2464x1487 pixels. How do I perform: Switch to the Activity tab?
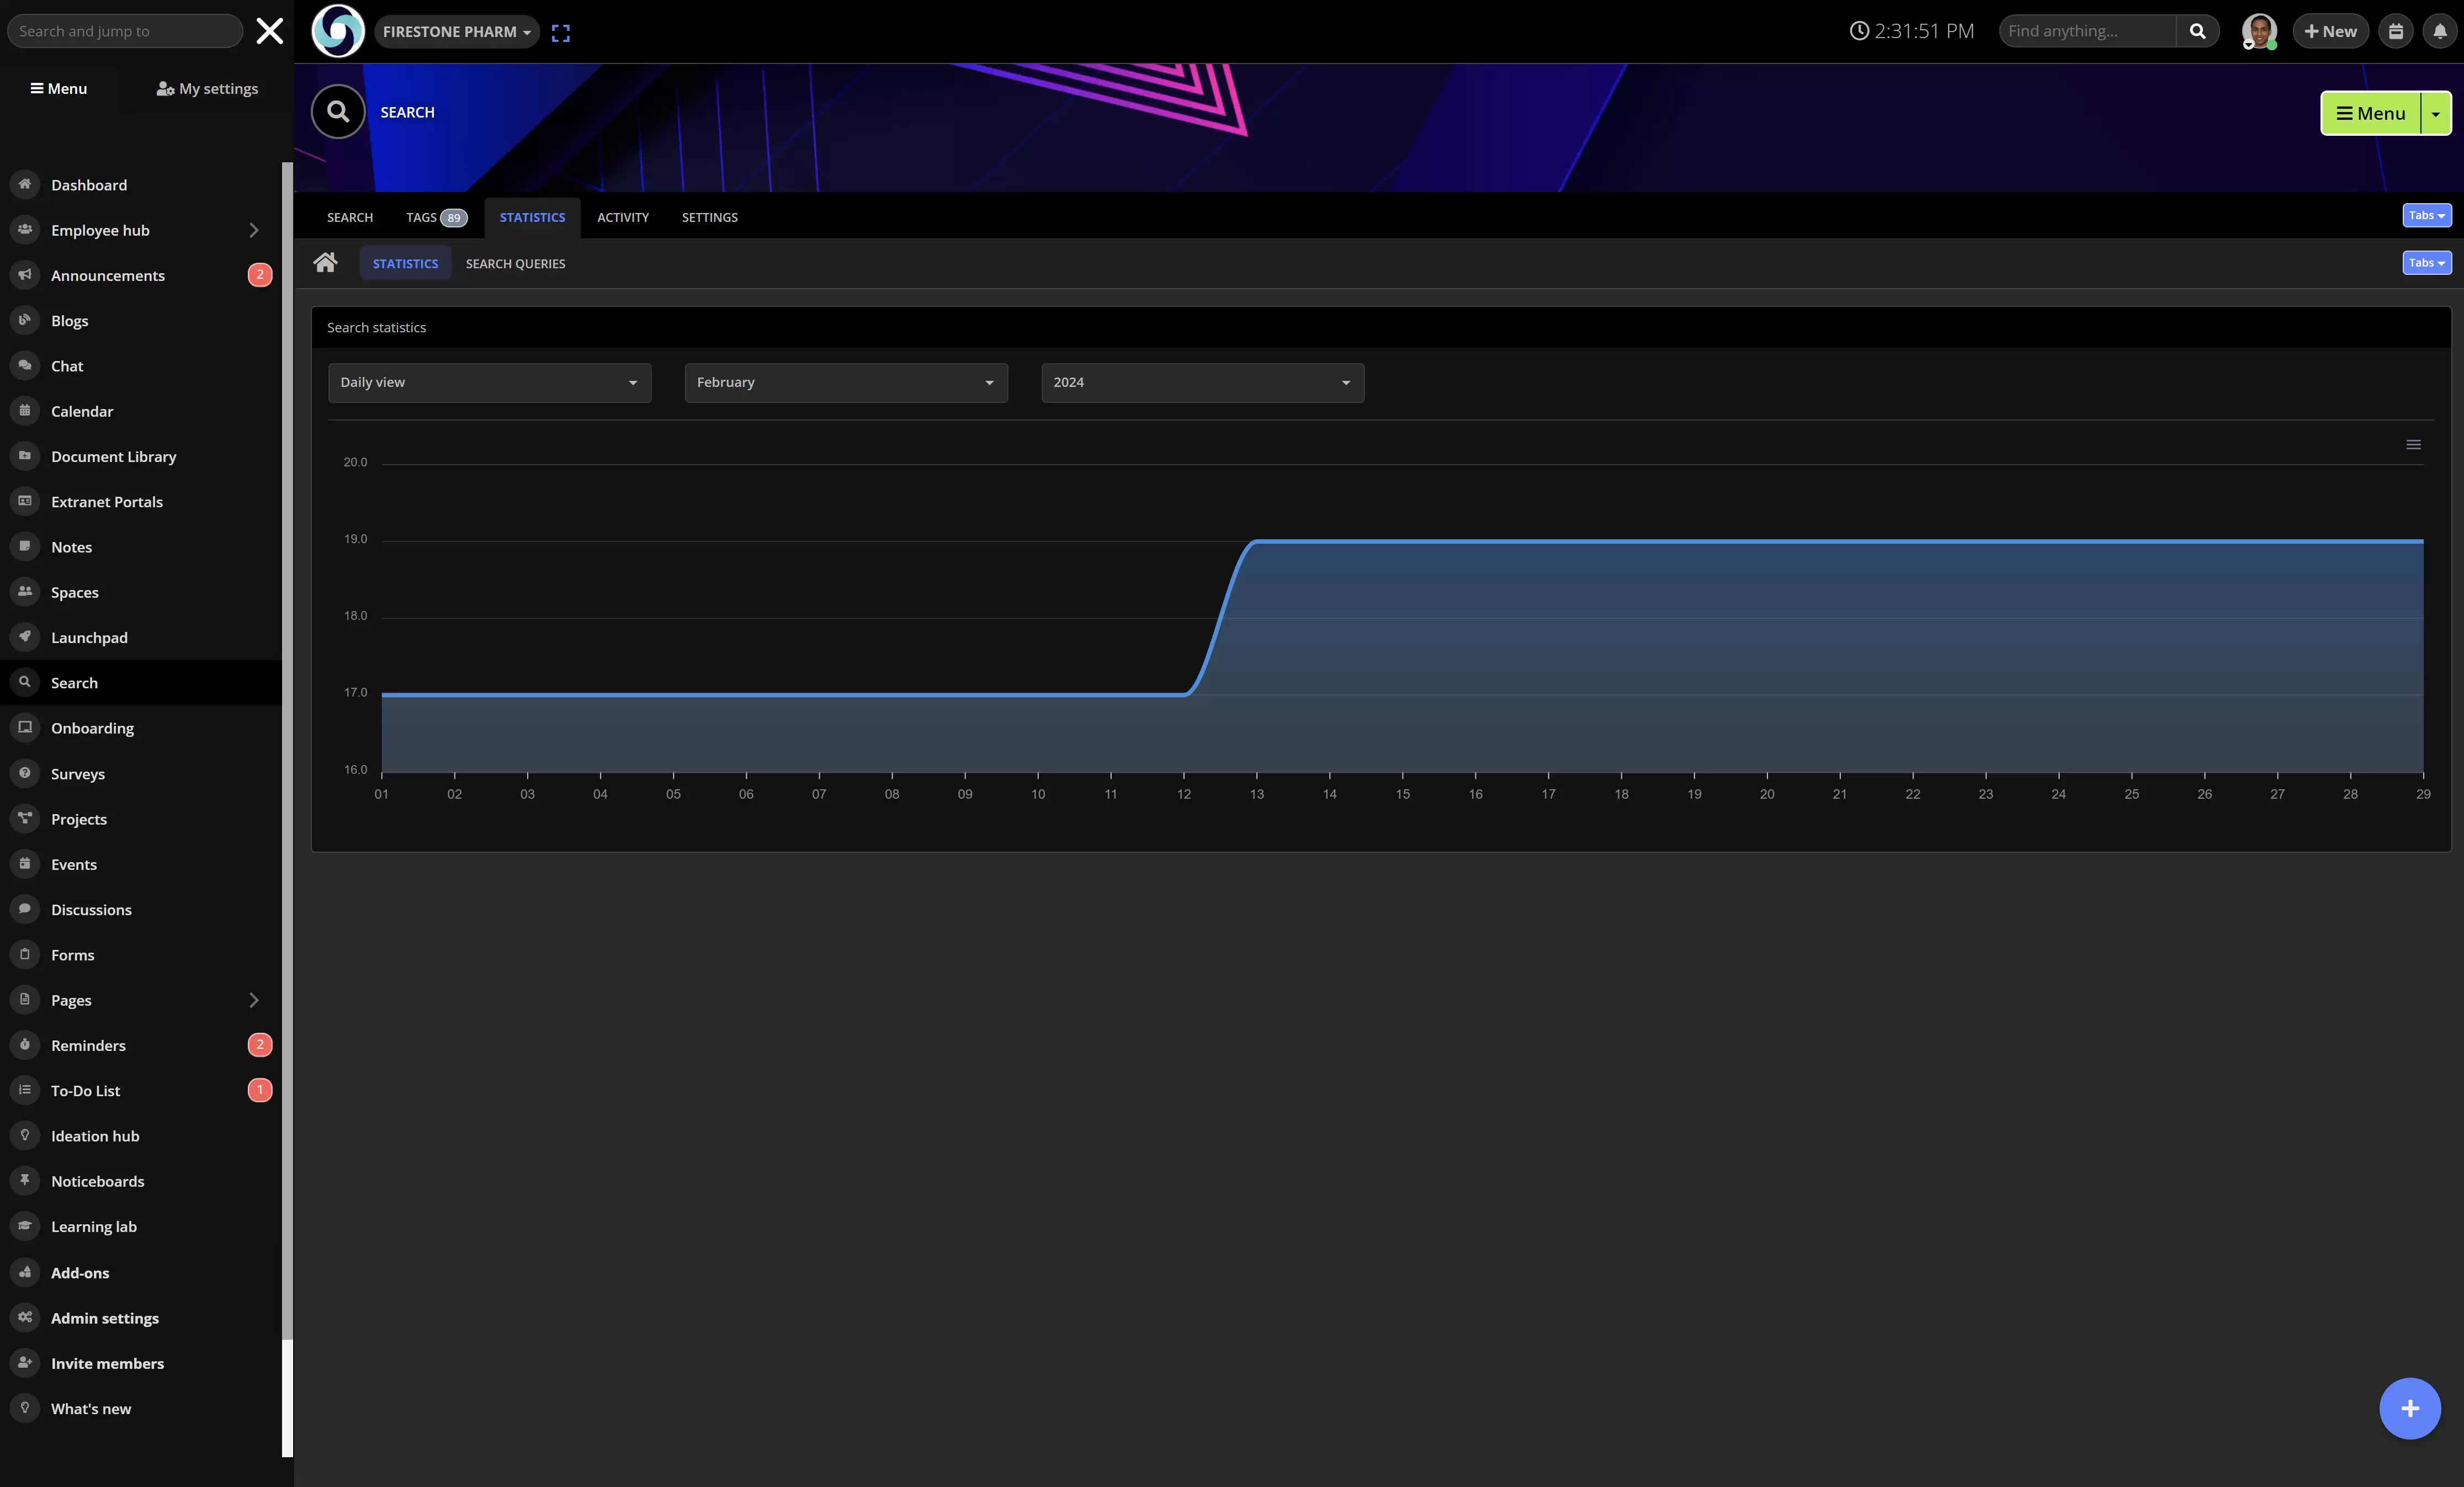622,217
